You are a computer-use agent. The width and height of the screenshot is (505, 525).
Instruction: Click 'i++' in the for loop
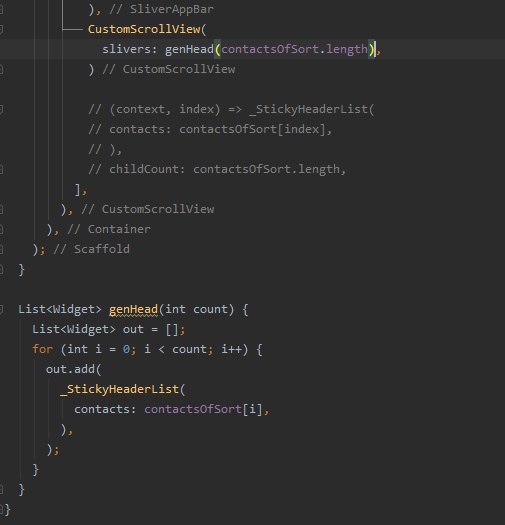(231, 350)
